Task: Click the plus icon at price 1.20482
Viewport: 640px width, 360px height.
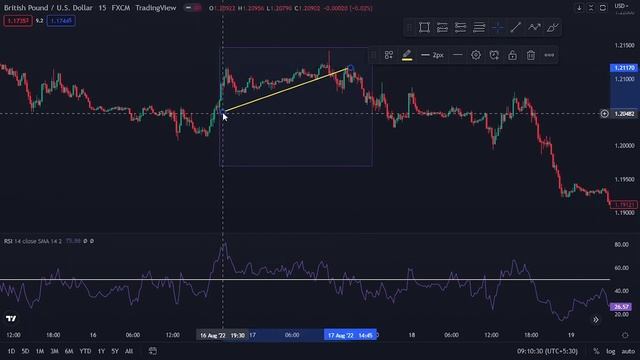Action: click(604, 114)
